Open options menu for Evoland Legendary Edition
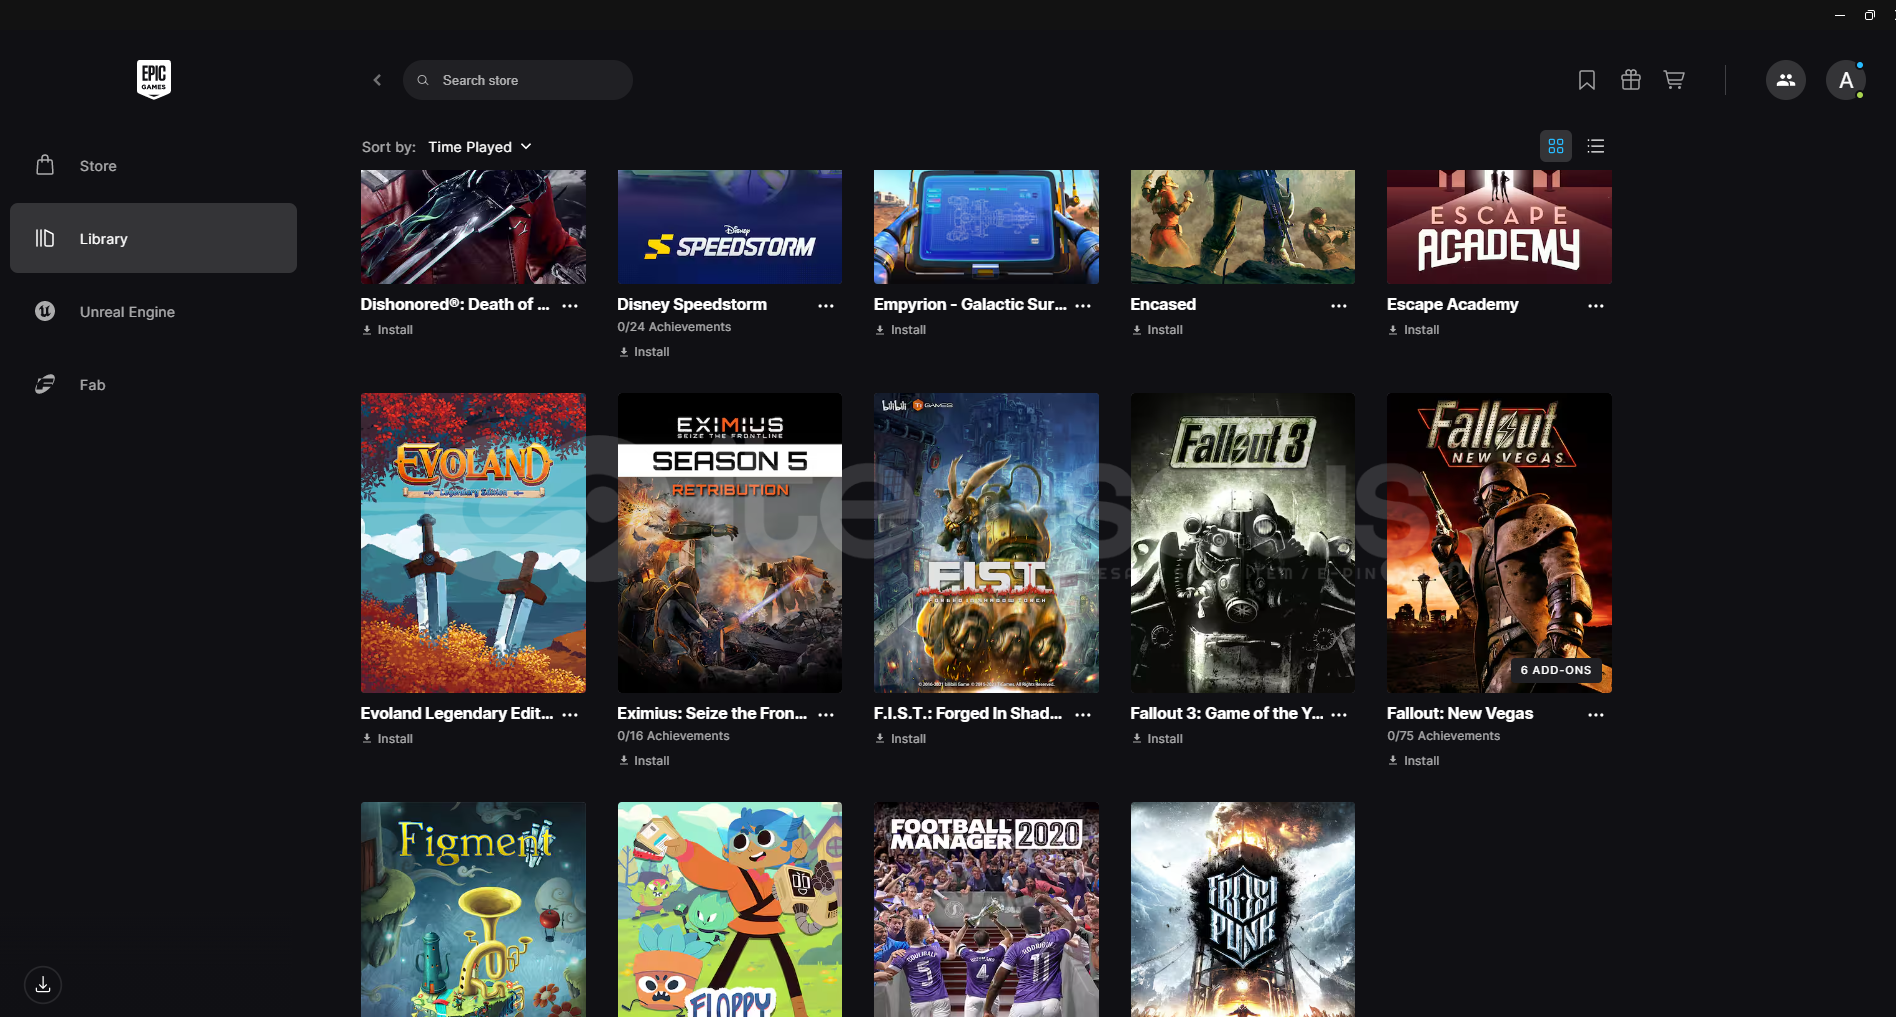This screenshot has width=1896, height=1017. [x=570, y=715]
